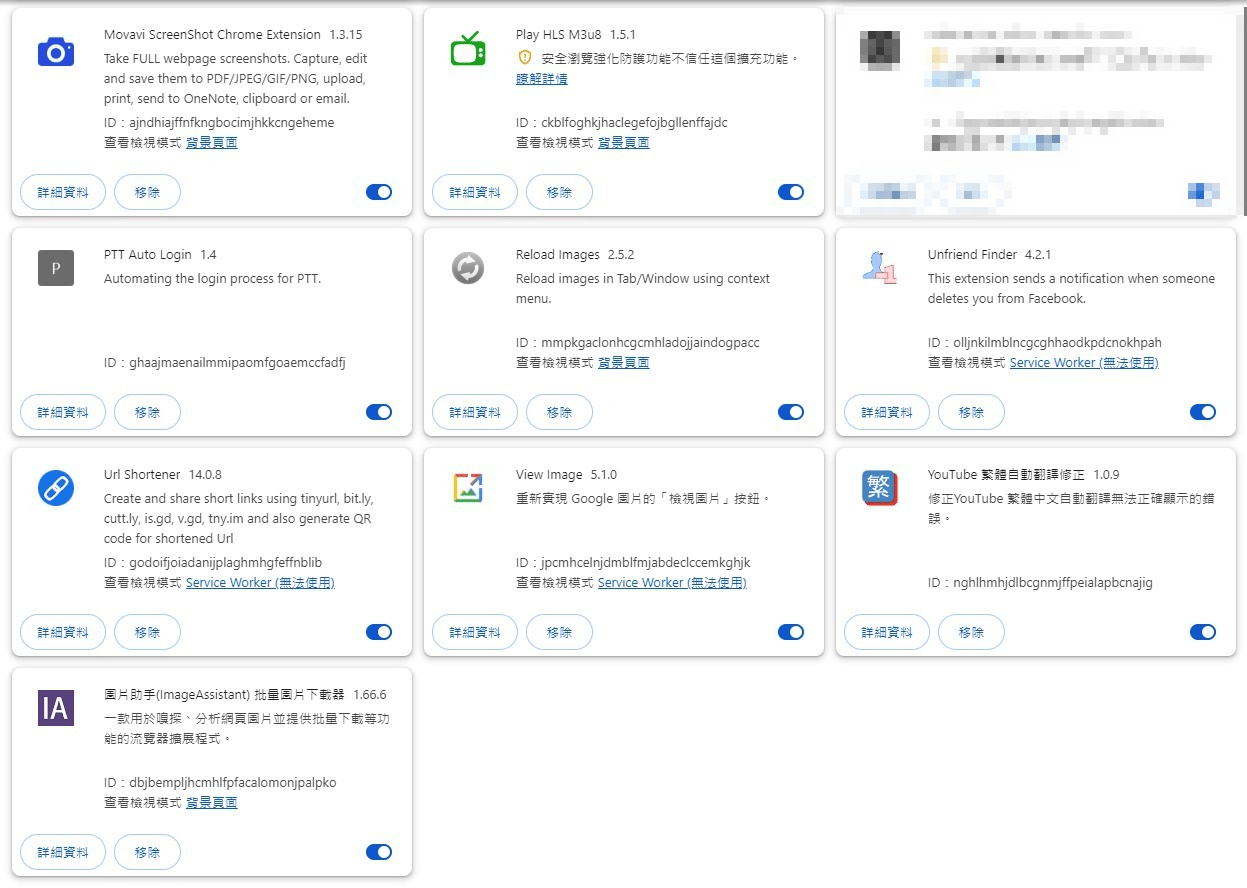Click the YouTube 繁 translation icon

878,488
